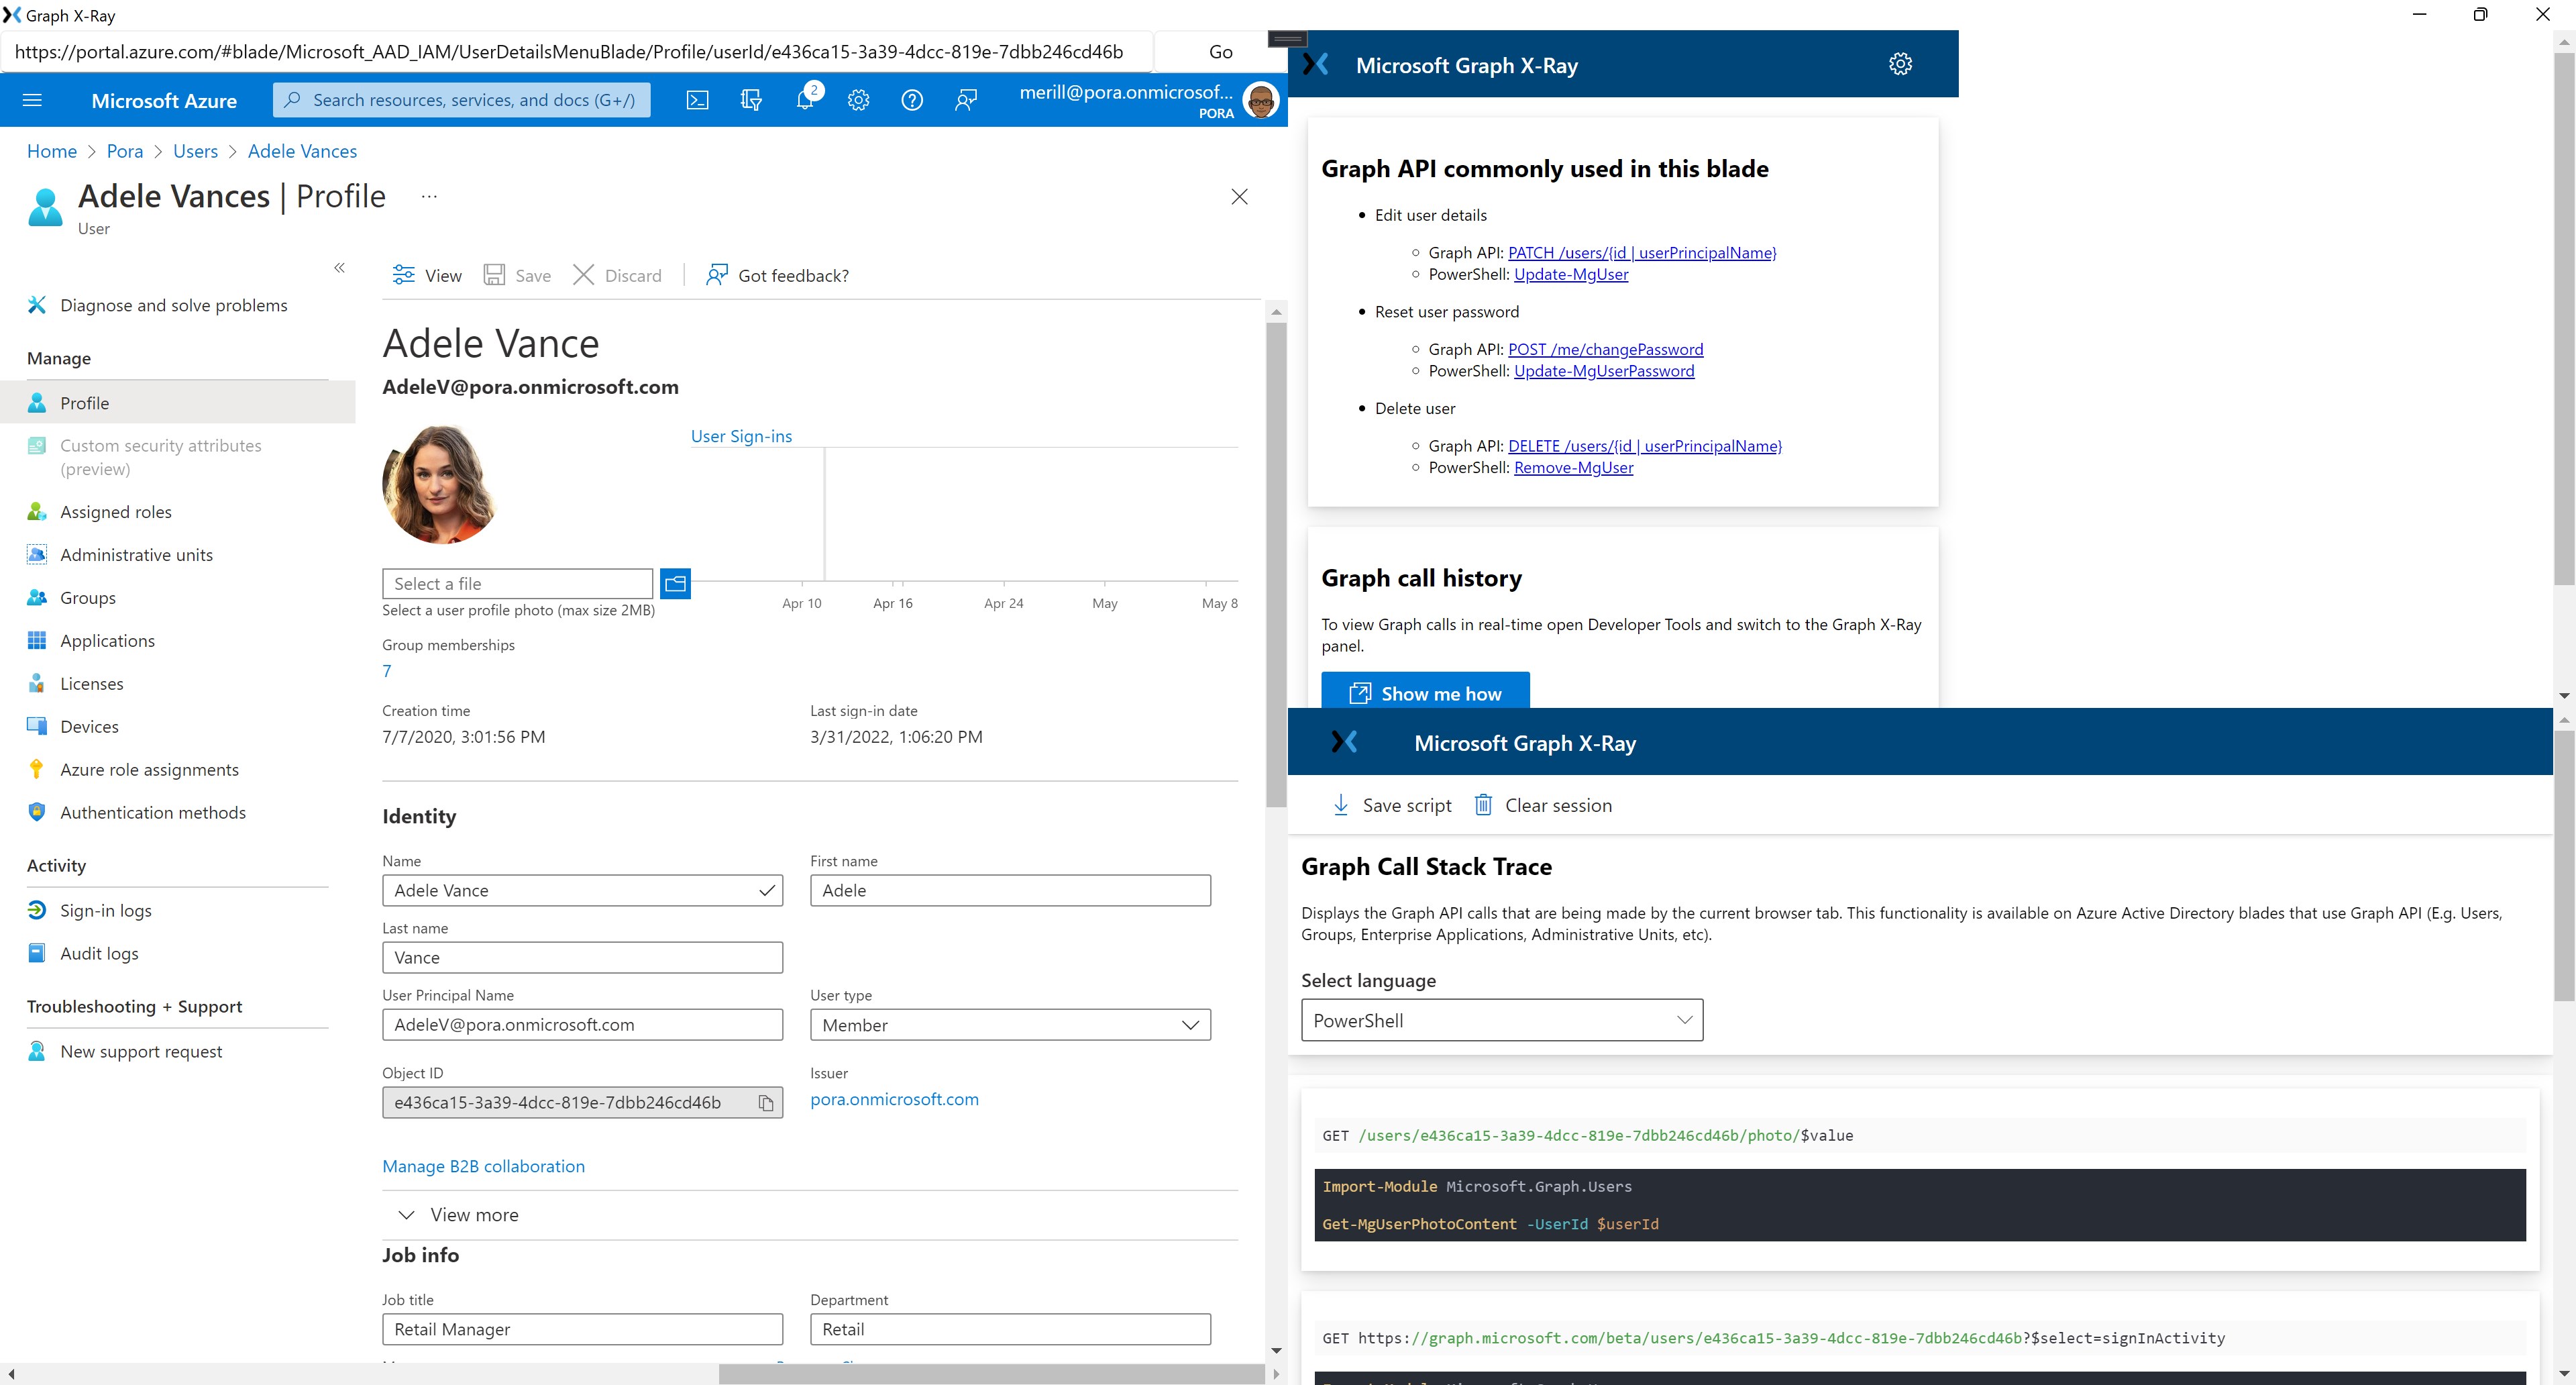Open Authentication methods menu item
2576x1385 pixels.
[x=152, y=812]
